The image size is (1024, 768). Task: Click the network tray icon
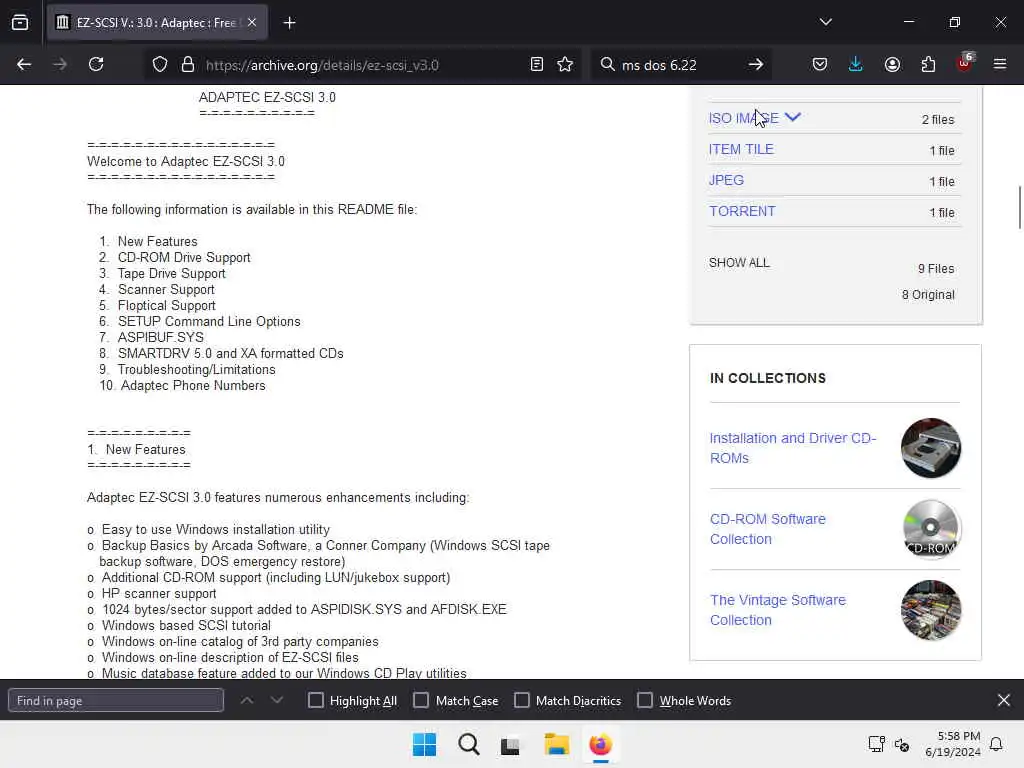coord(876,744)
